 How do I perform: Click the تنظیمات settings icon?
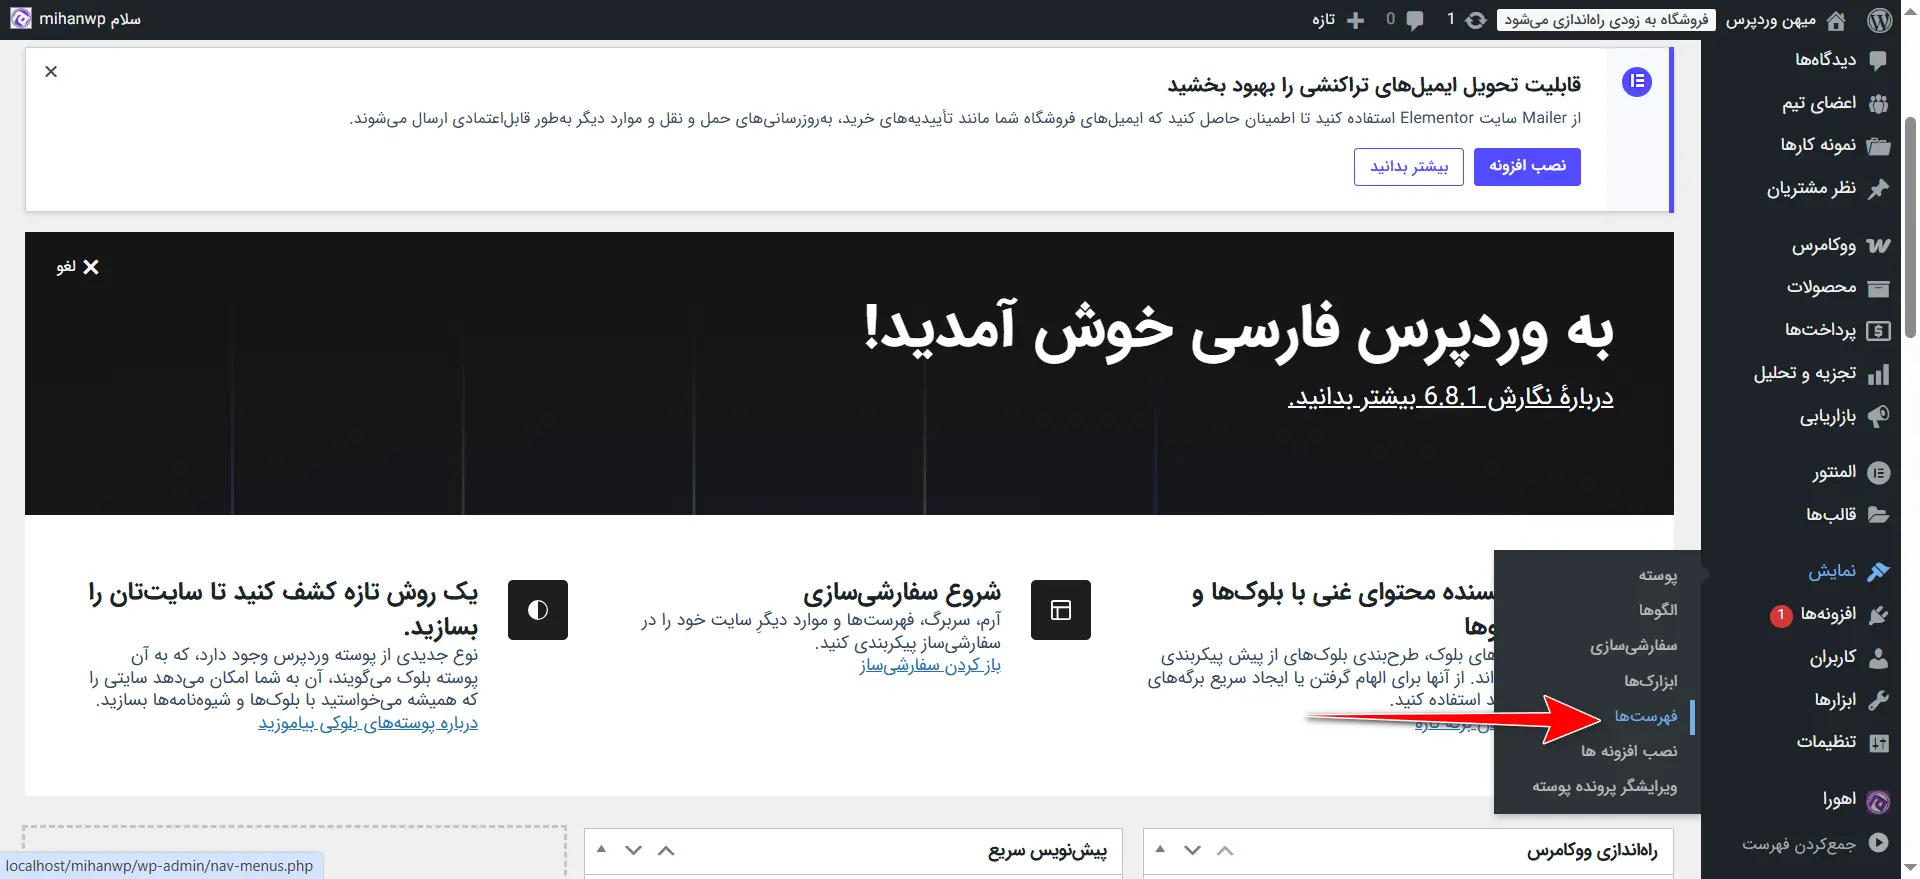pyautogui.click(x=1878, y=743)
